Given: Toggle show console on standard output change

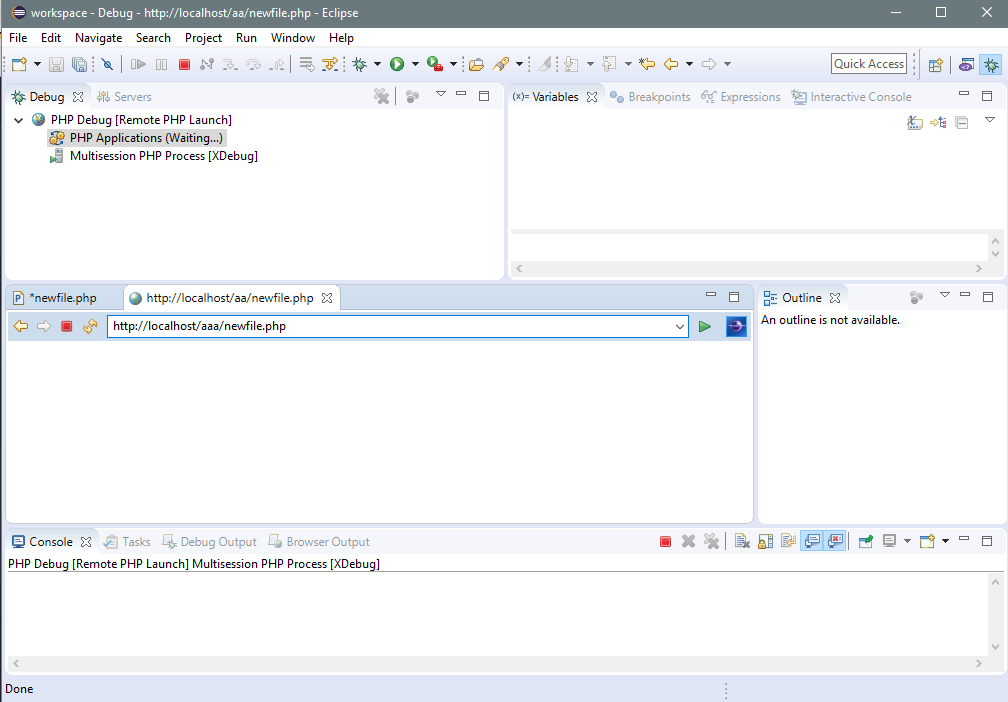Looking at the screenshot, I should pos(812,541).
